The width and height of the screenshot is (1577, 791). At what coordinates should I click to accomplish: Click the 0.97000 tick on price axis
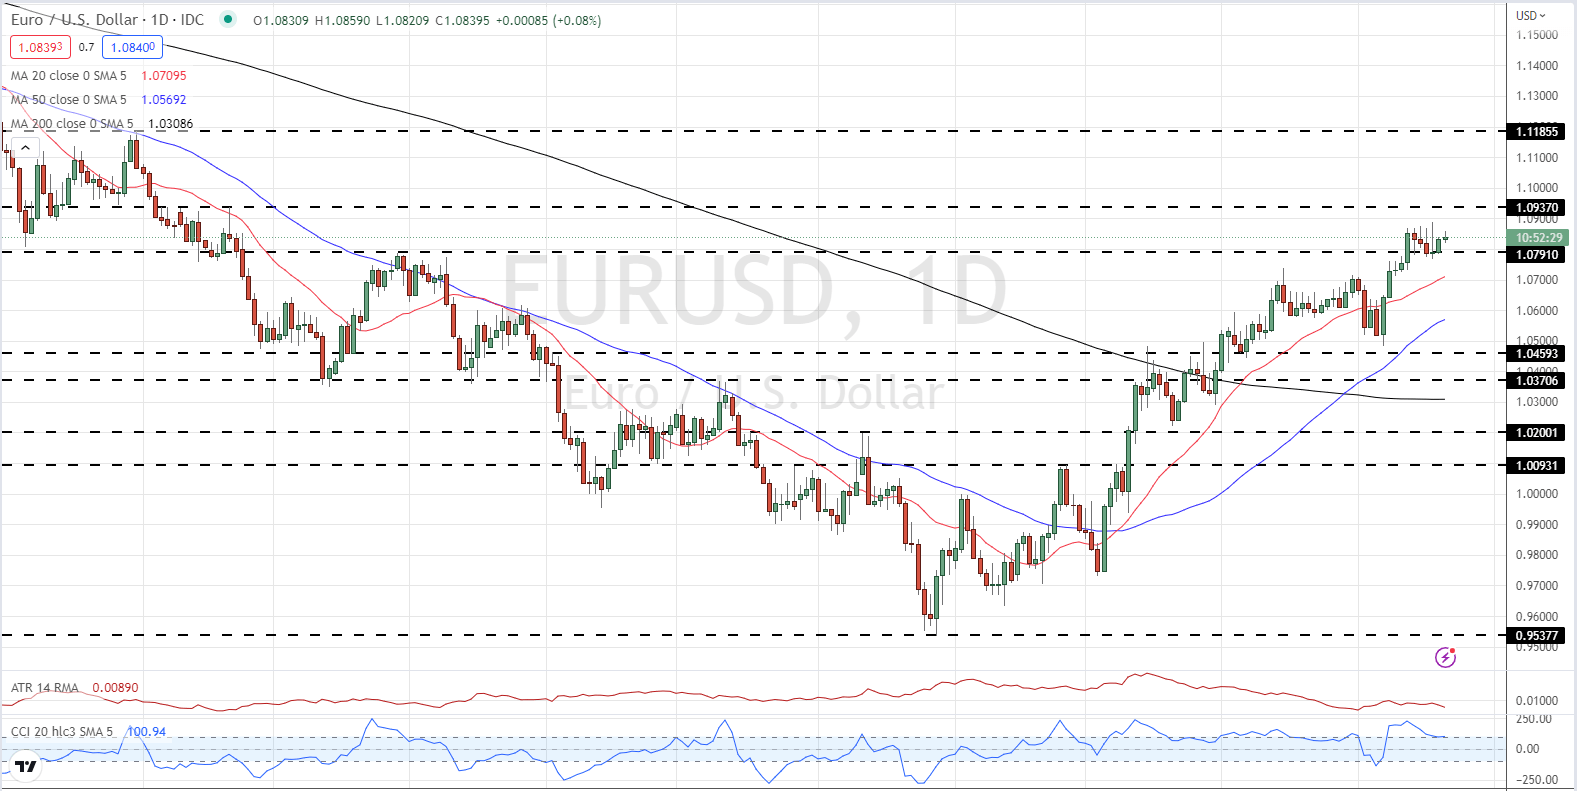coord(1537,585)
